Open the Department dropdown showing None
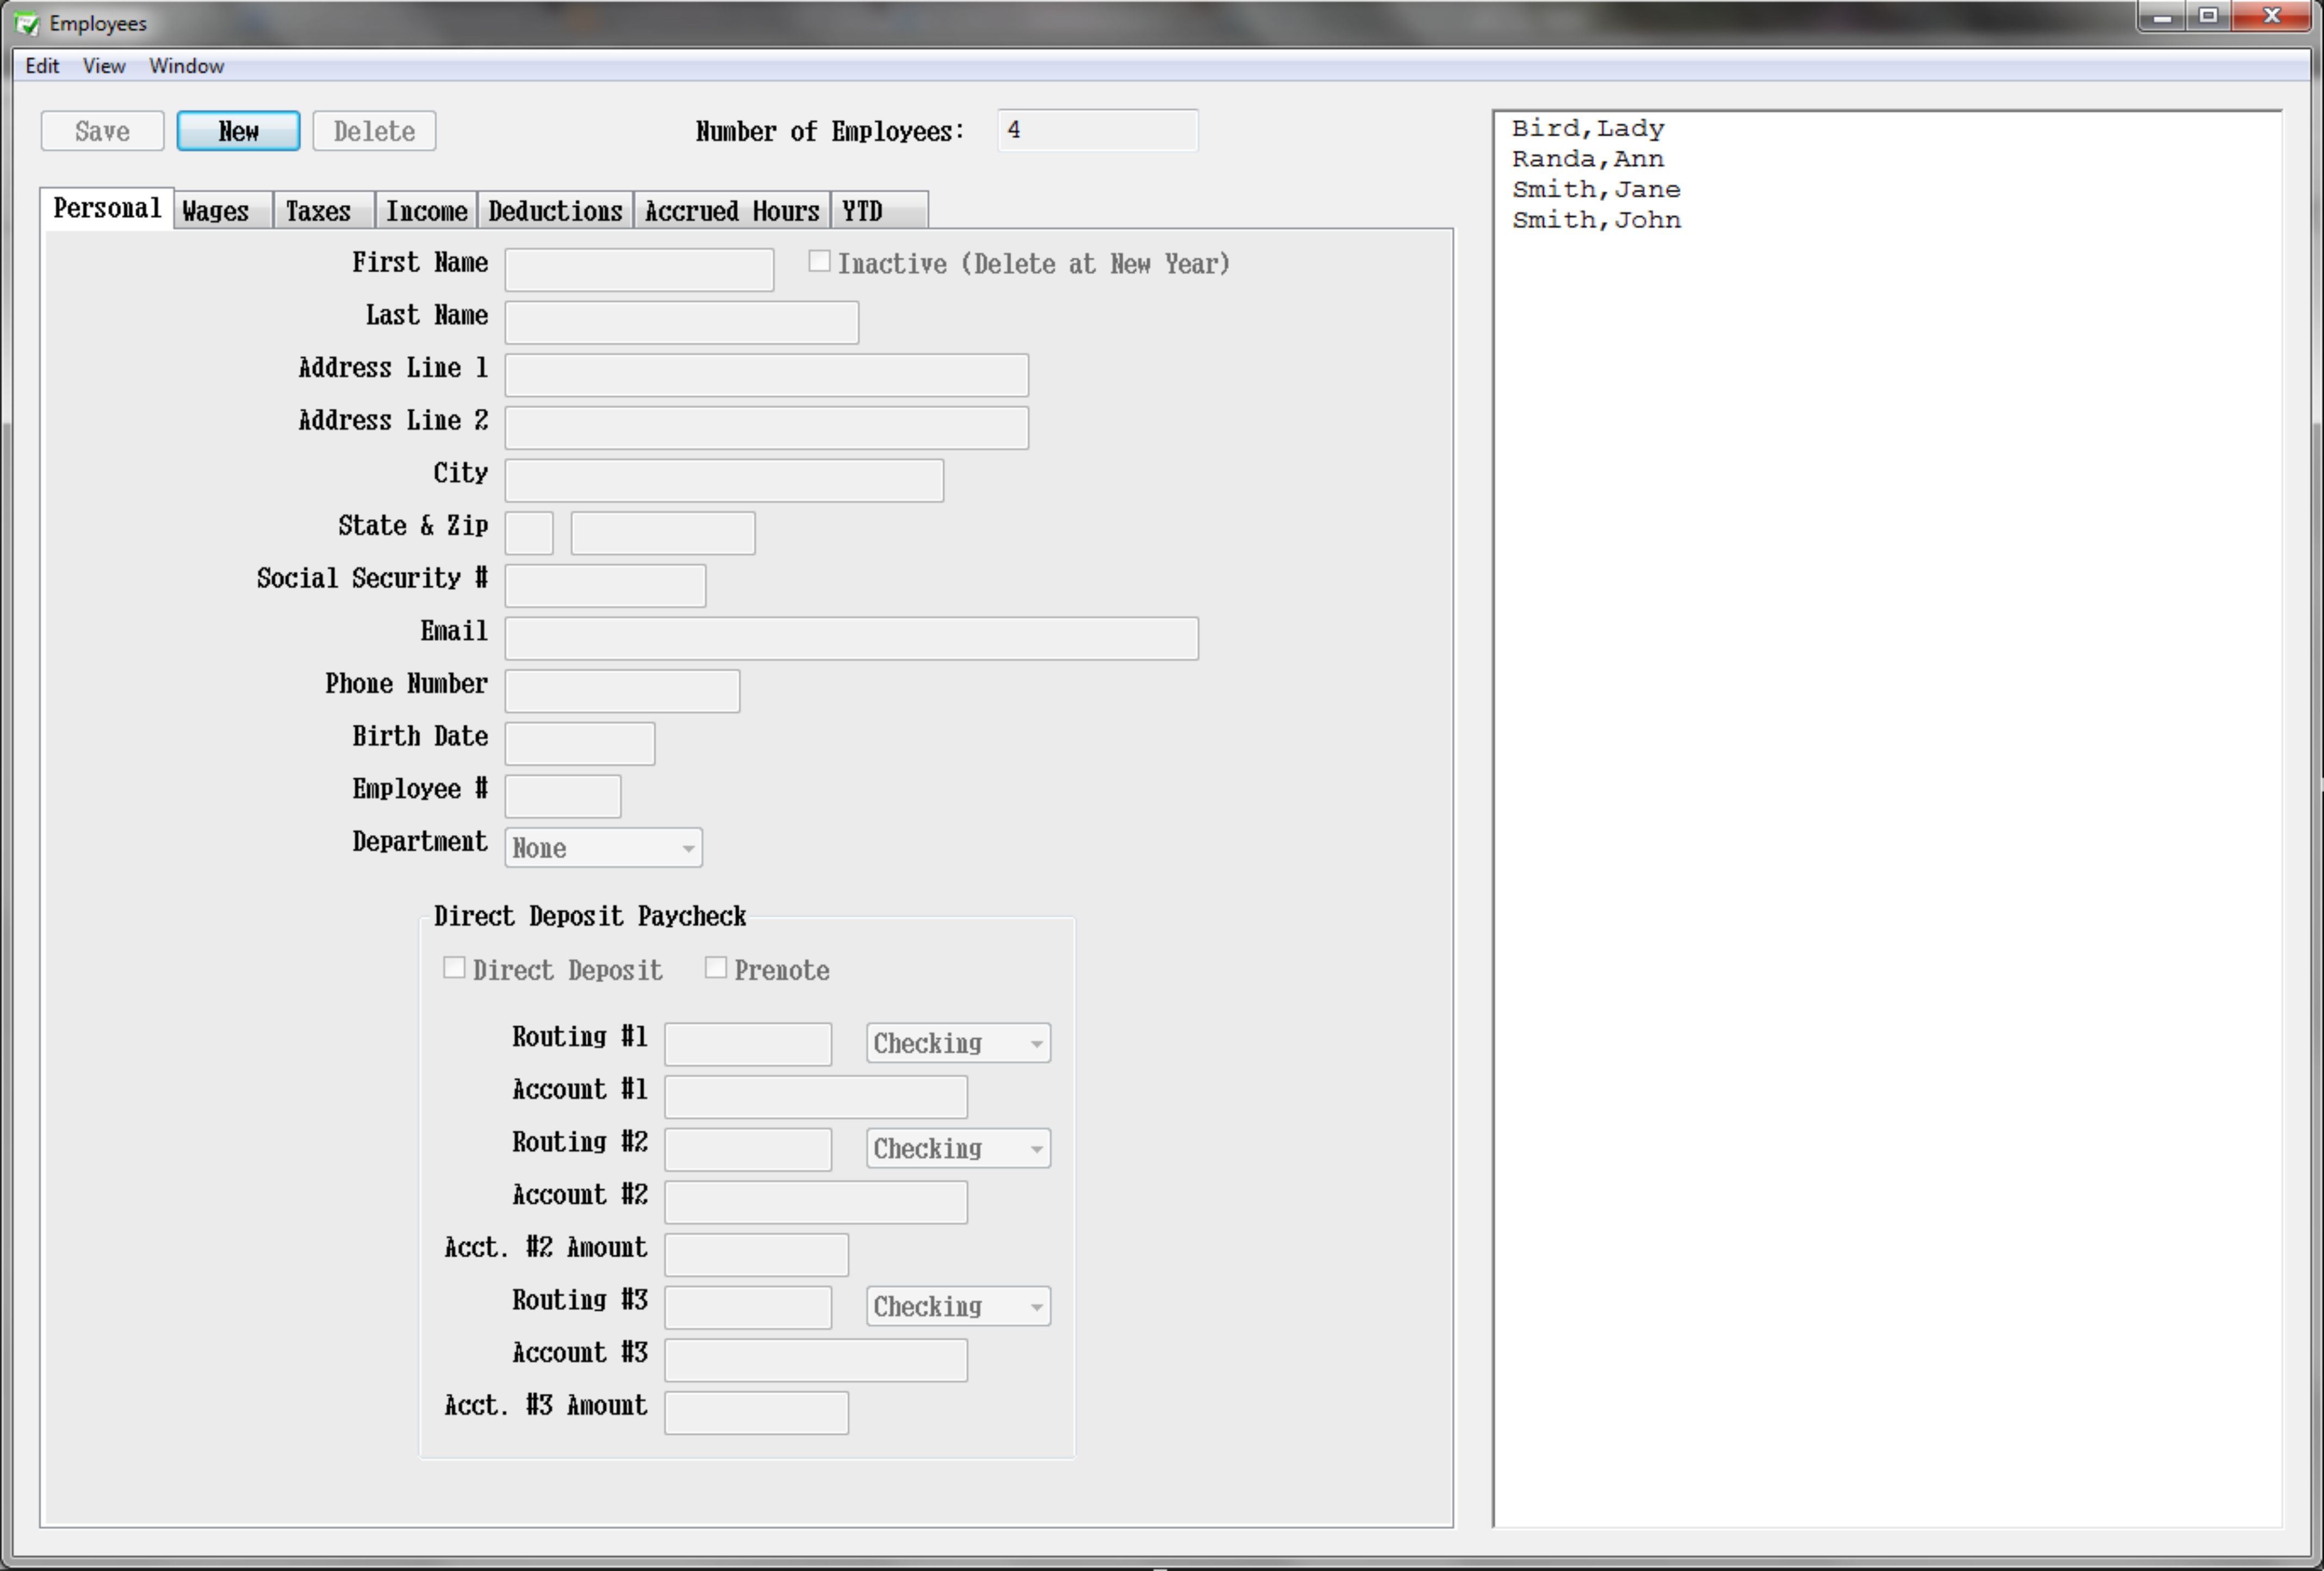This screenshot has width=2324, height=1571. (x=603, y=848)
